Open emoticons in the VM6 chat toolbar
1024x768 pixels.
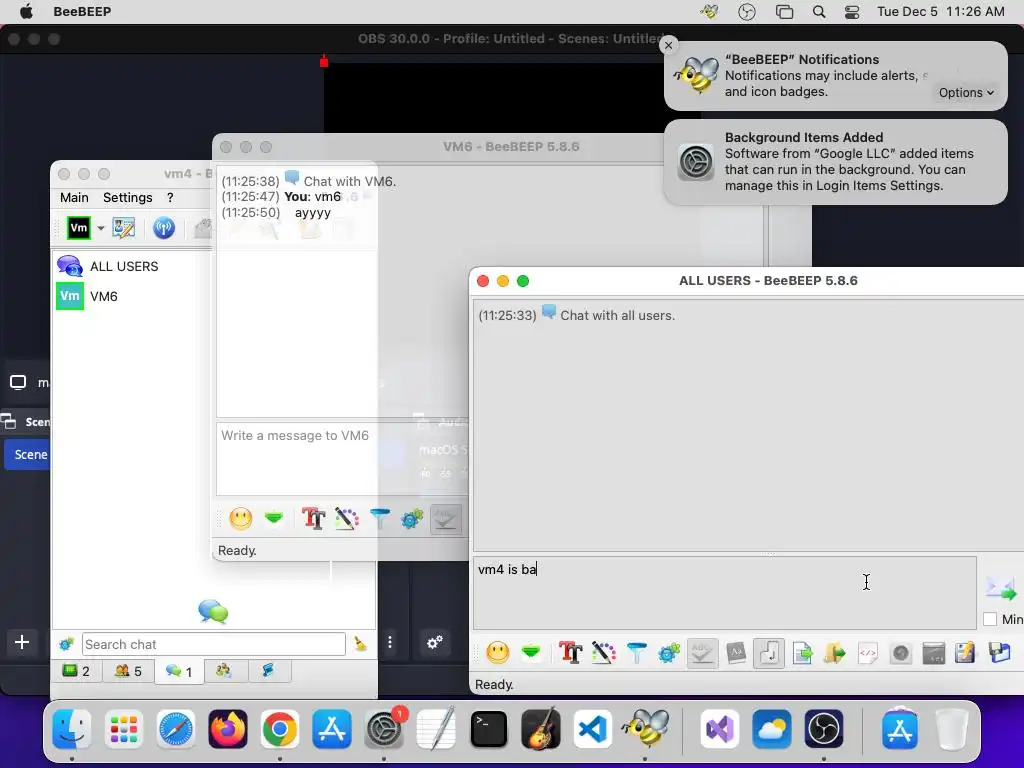[241, 519]
